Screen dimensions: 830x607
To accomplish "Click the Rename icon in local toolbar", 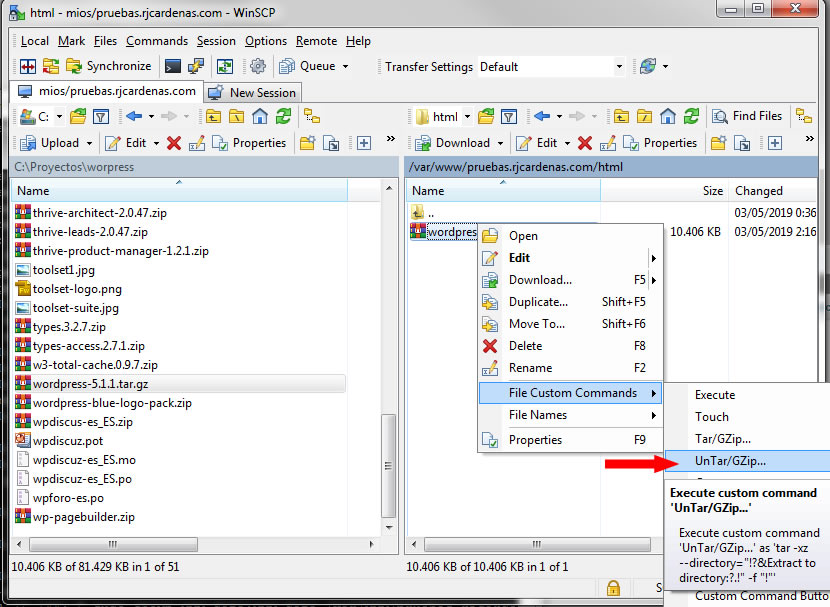I will point(196,143).
